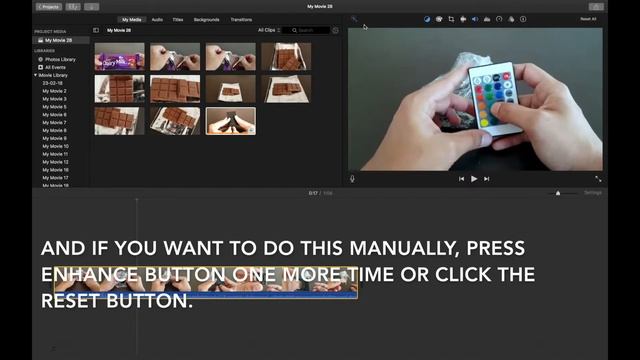Select Photos Library in the sidebar
This screenshot has height=360, width=640.
click(60, 60)
